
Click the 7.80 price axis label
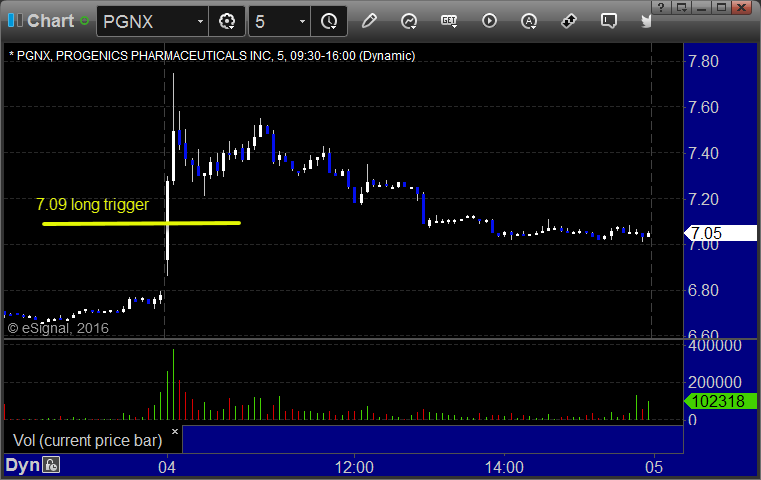(x=703, y=62)
